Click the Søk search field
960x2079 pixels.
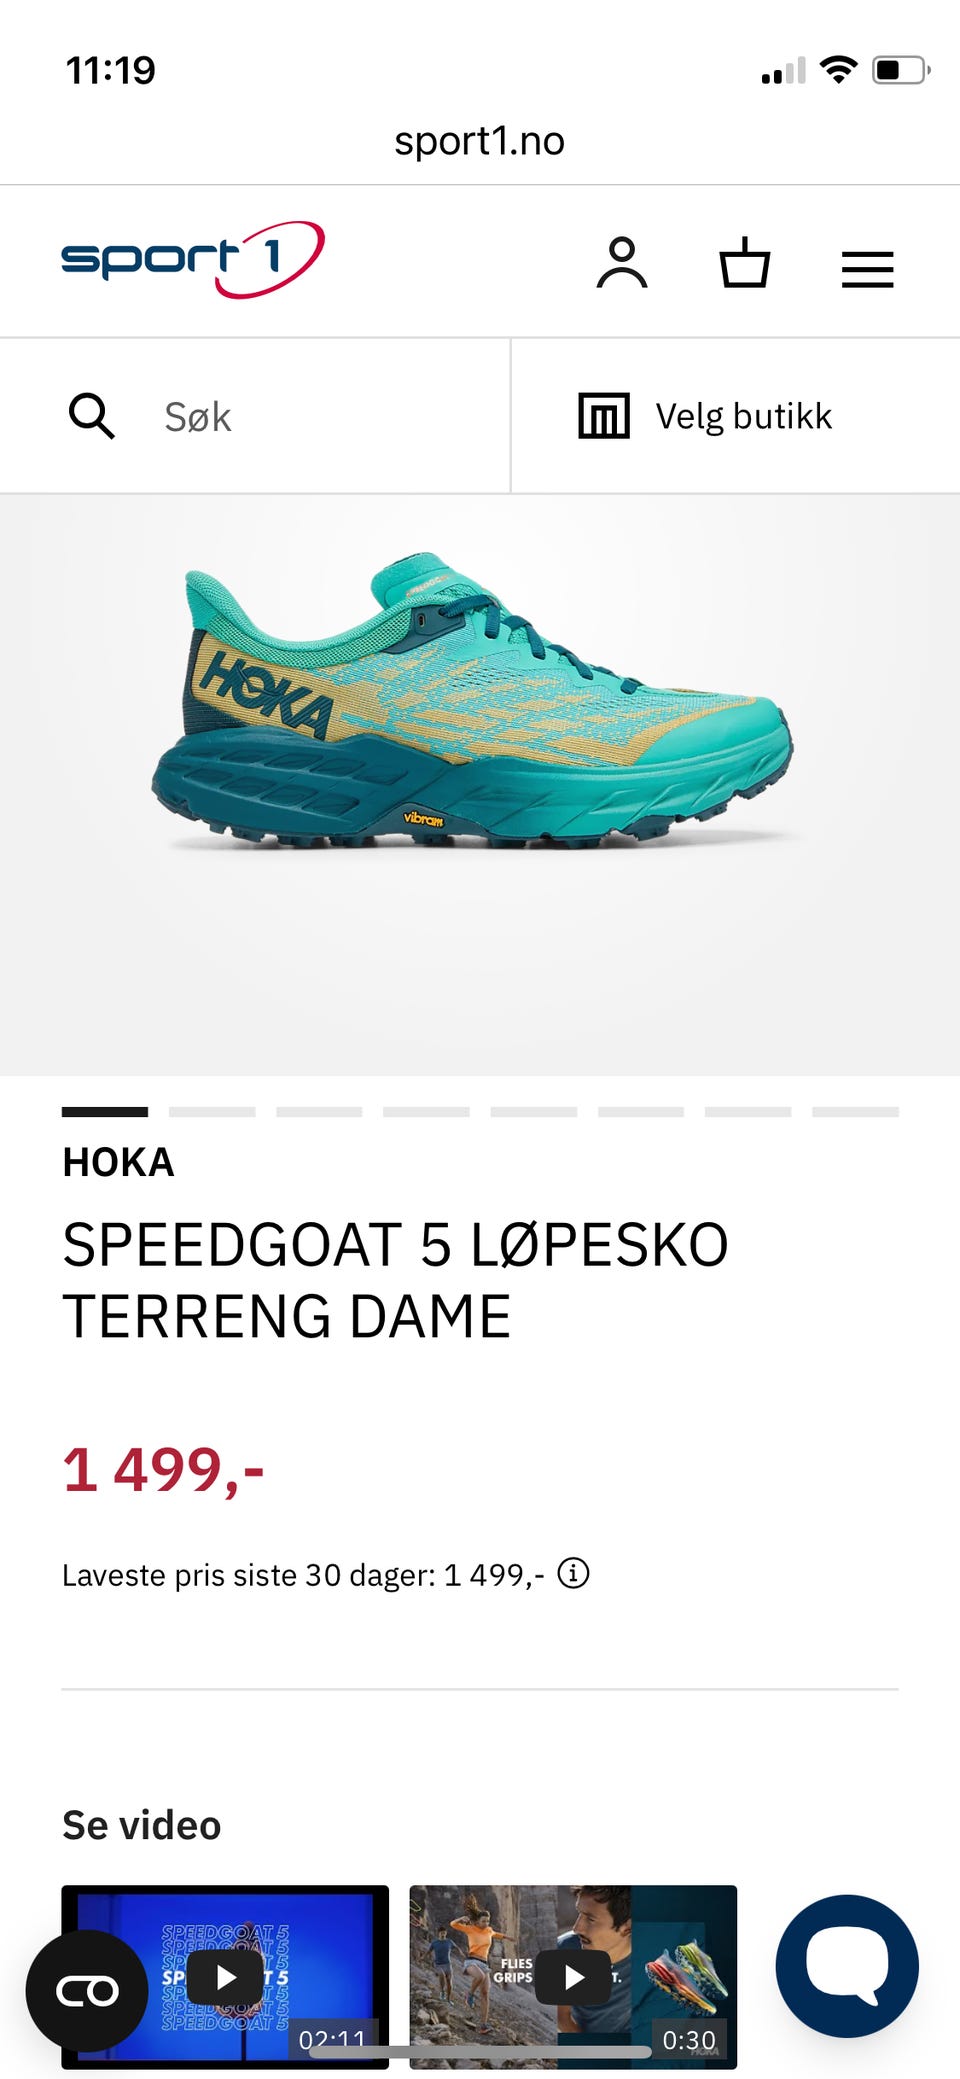[255, 416]
